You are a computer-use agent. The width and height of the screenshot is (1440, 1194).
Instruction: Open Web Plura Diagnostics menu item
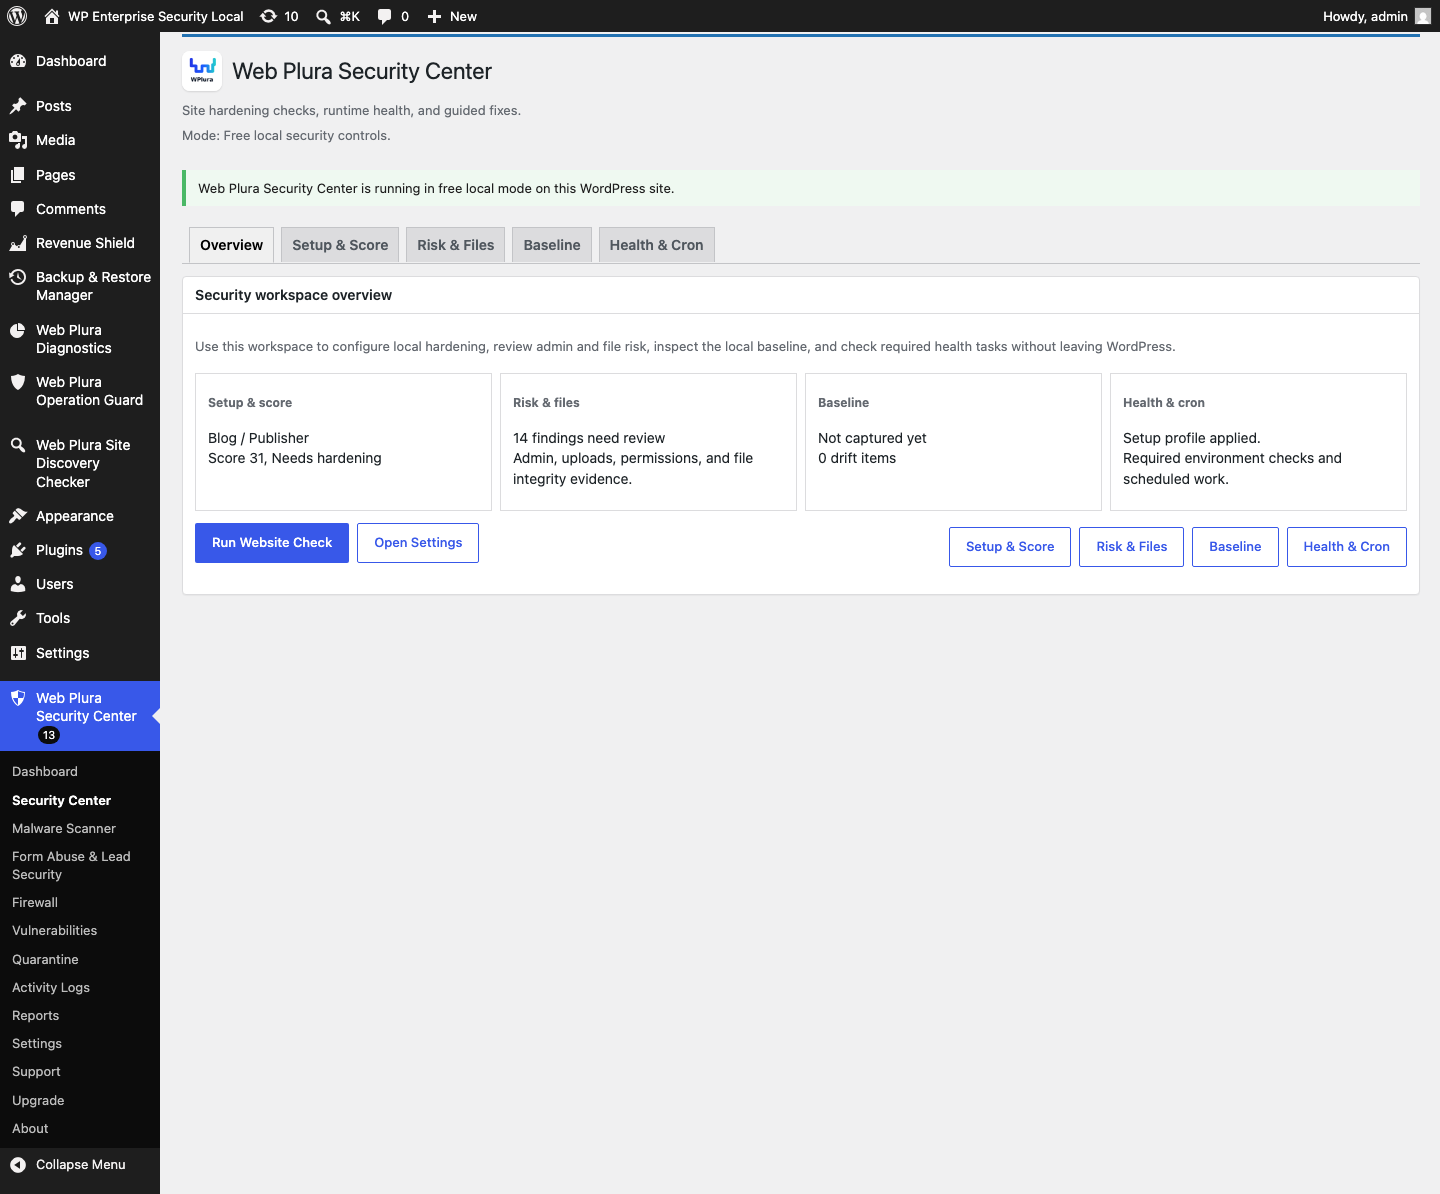pos(80,339)
